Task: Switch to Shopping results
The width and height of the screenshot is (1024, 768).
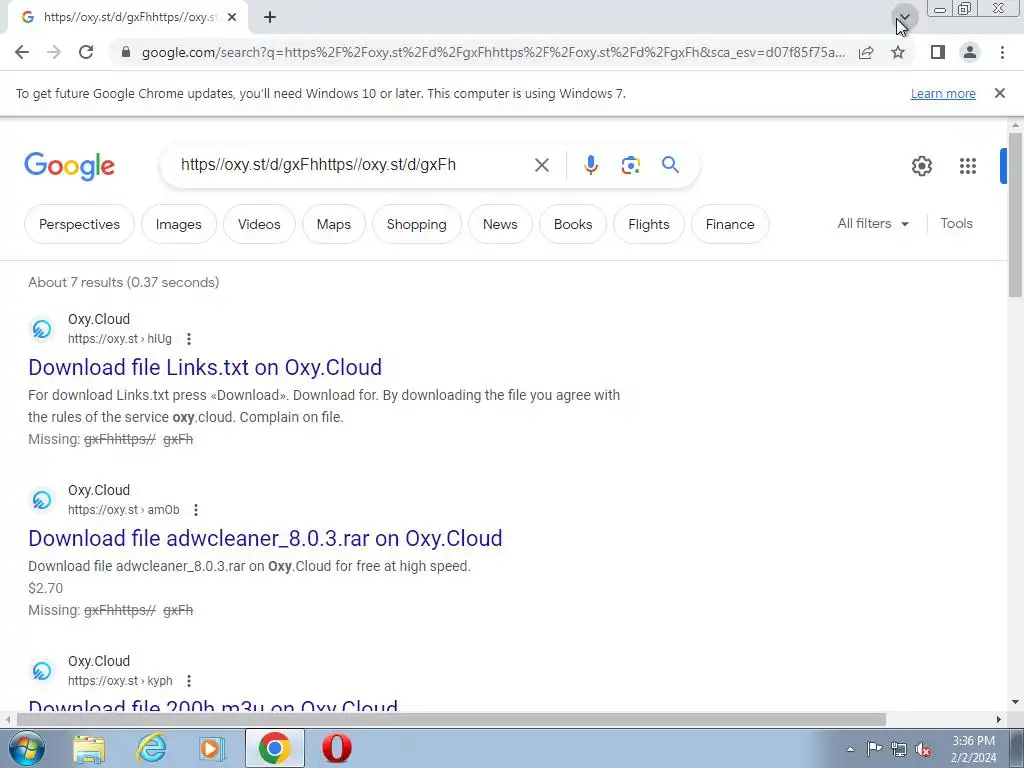Action: tap(417, 224)
